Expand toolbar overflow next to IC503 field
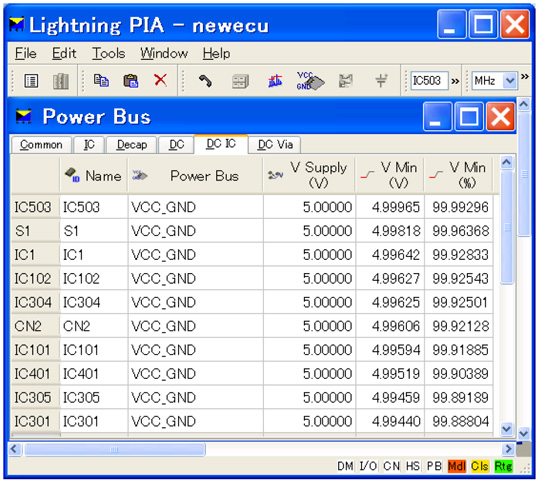 click(x=455, y=81)
